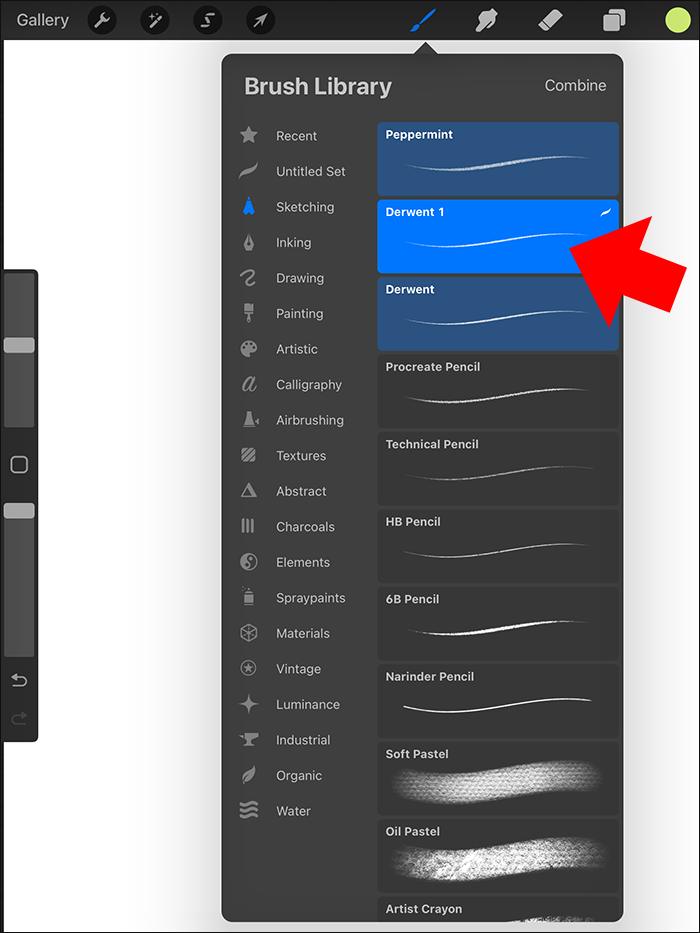Choose the Technical Pencil brush
The width and height of the screenshot is (700, 933).
point(498,468)
